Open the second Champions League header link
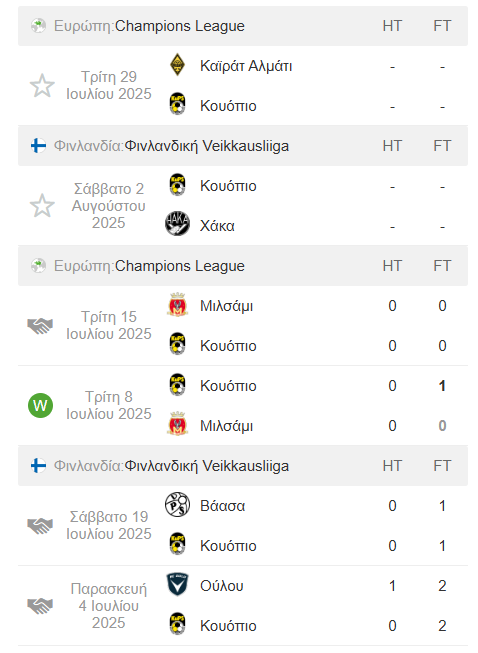This screenshot has width=478, height=653. click(179, 266)
